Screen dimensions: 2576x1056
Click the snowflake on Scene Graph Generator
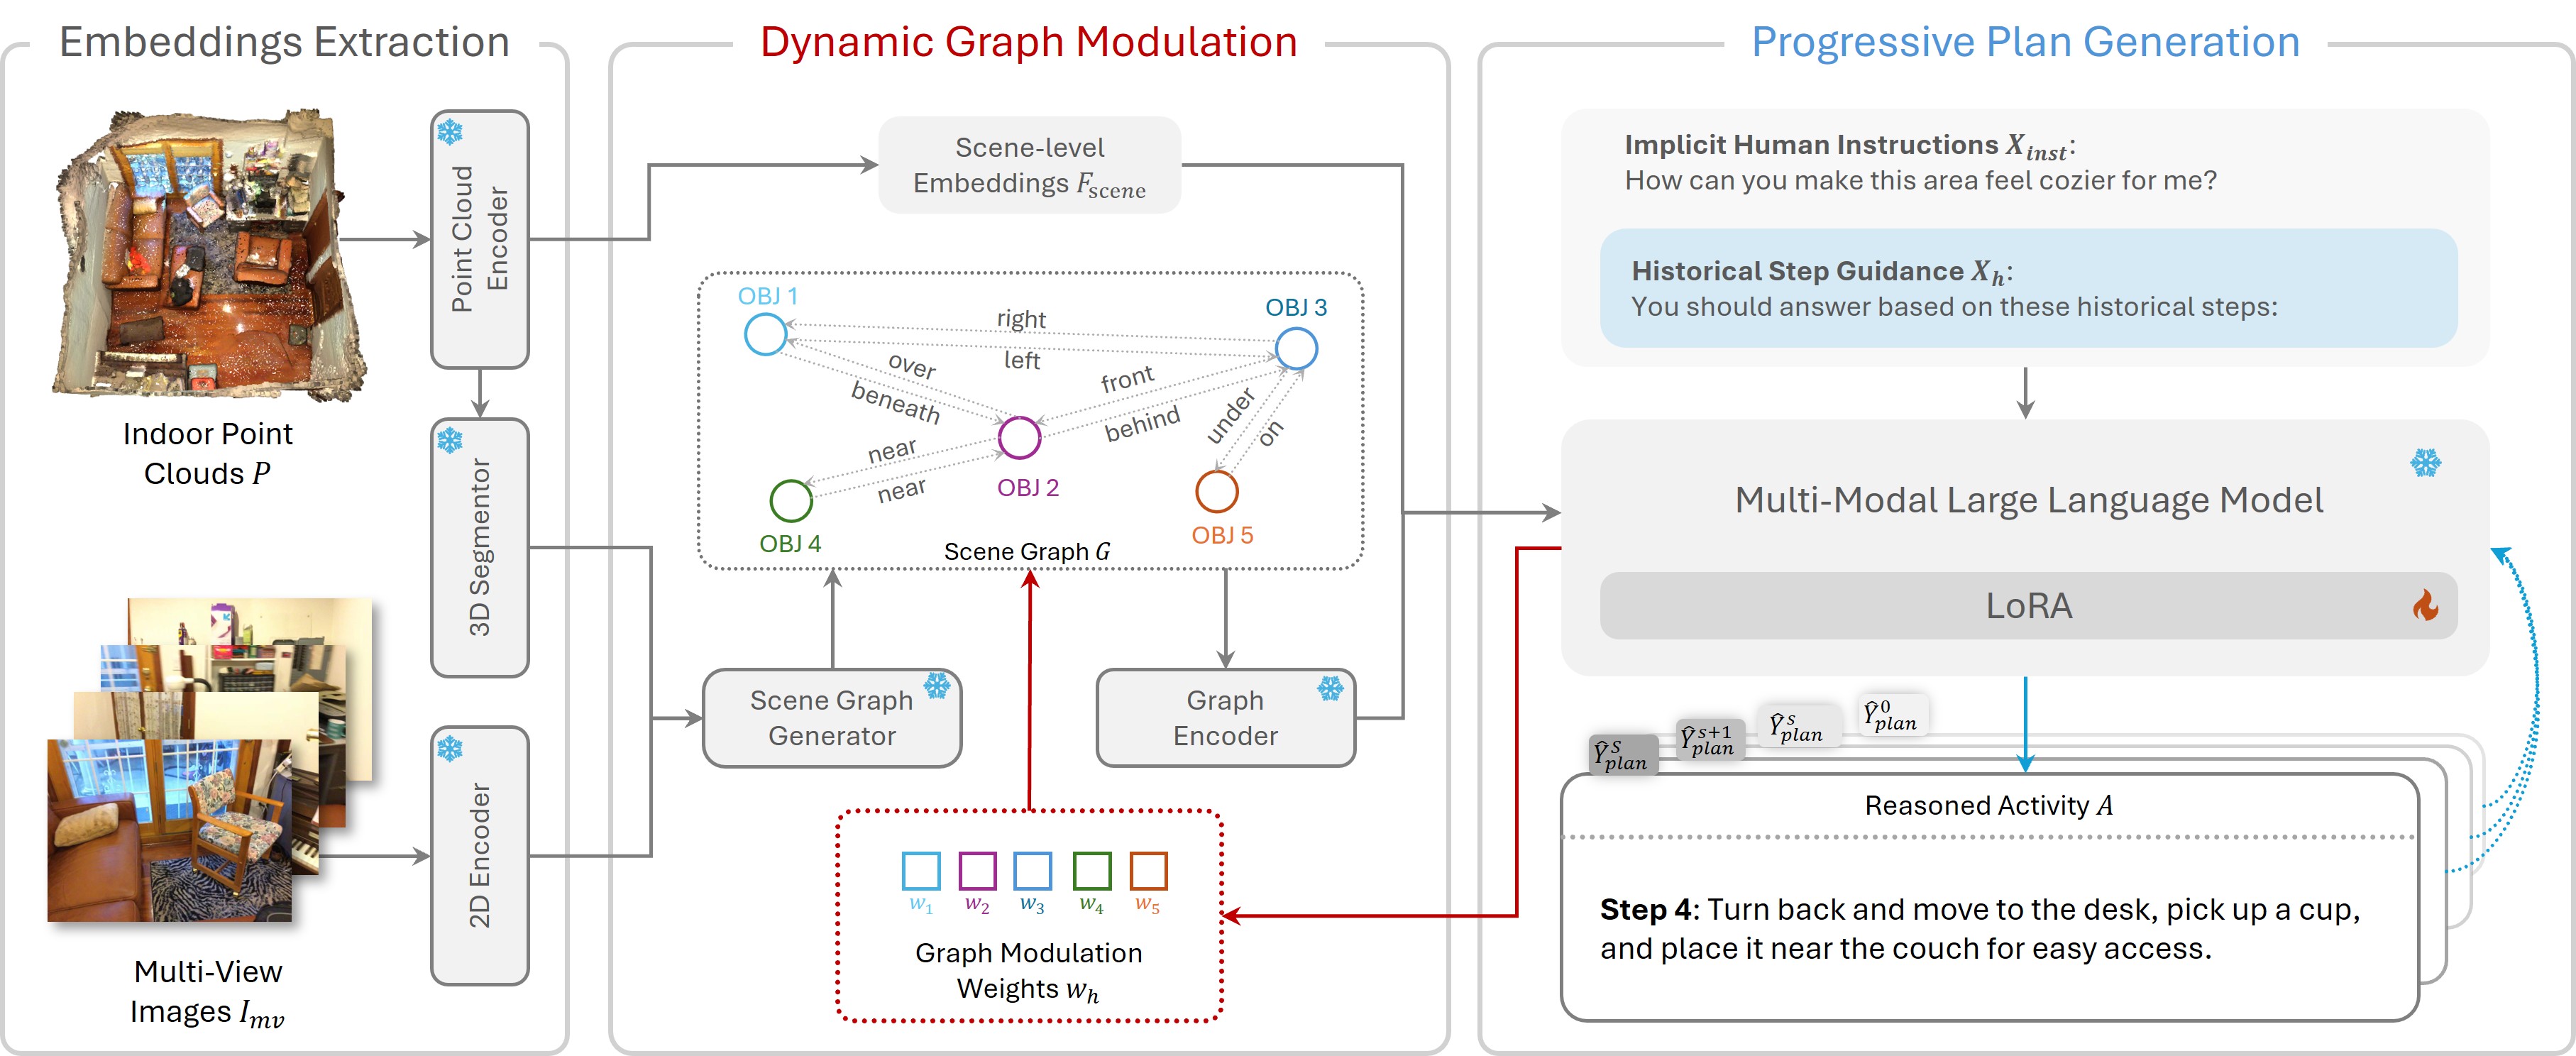937,686
